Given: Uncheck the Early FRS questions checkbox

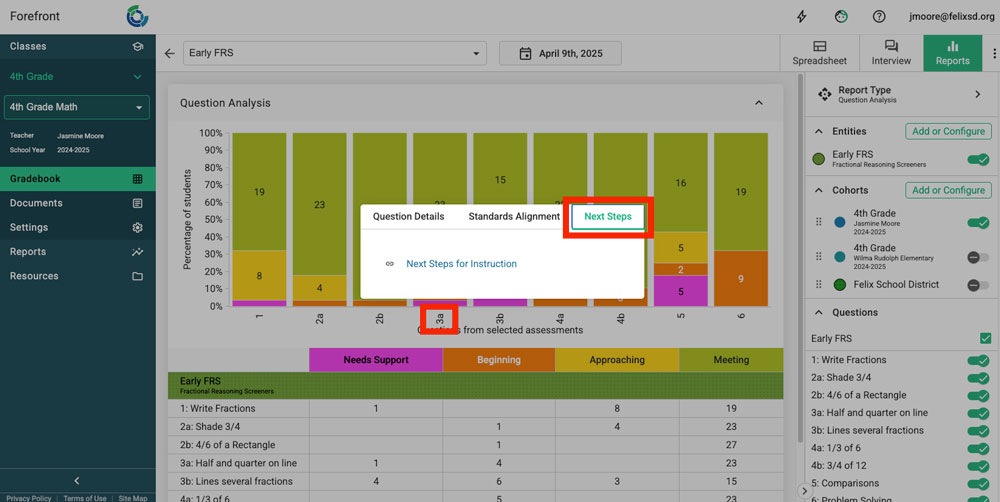Looking at the screenshot, I should click(x=986, y=339).
